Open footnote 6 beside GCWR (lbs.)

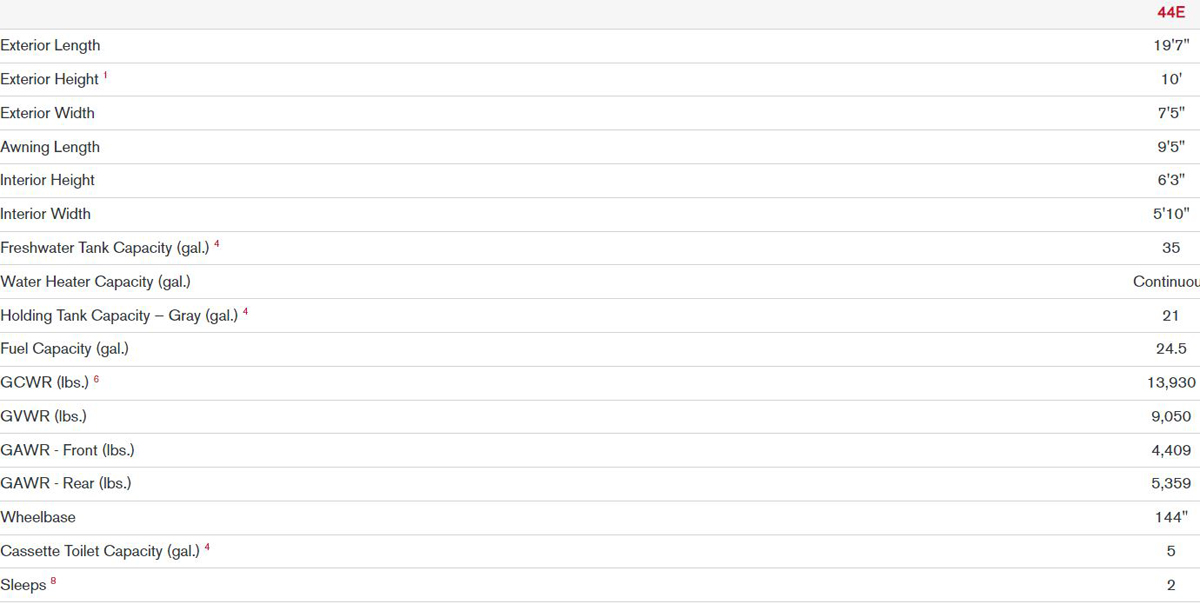(x=96, y=378)
